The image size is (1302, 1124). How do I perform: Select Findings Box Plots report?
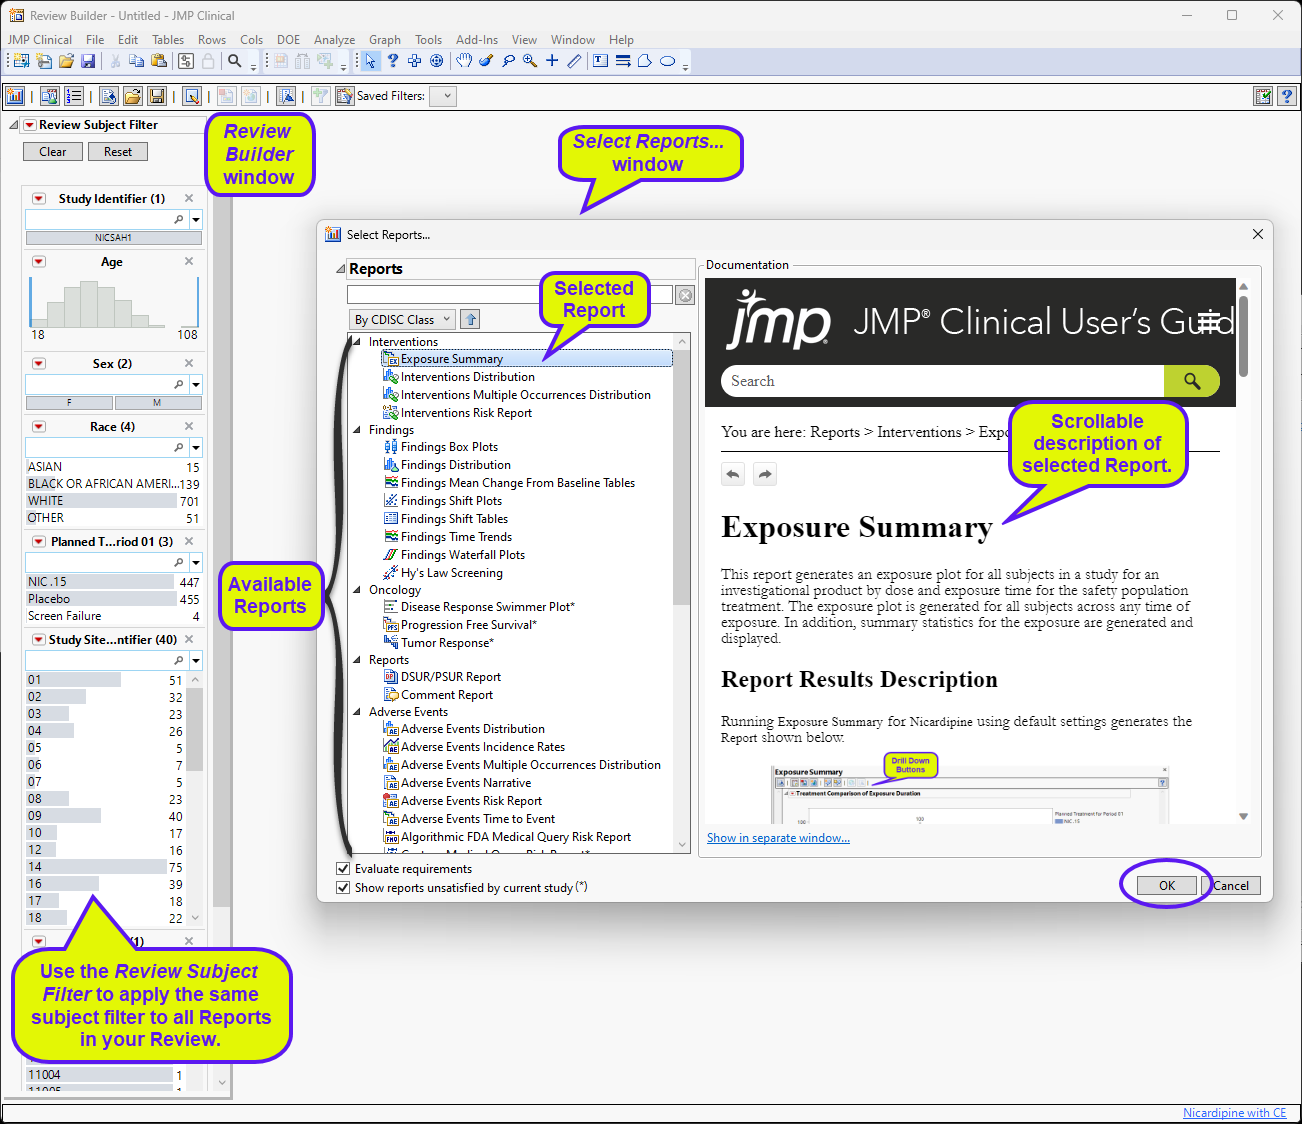[449, 447]
